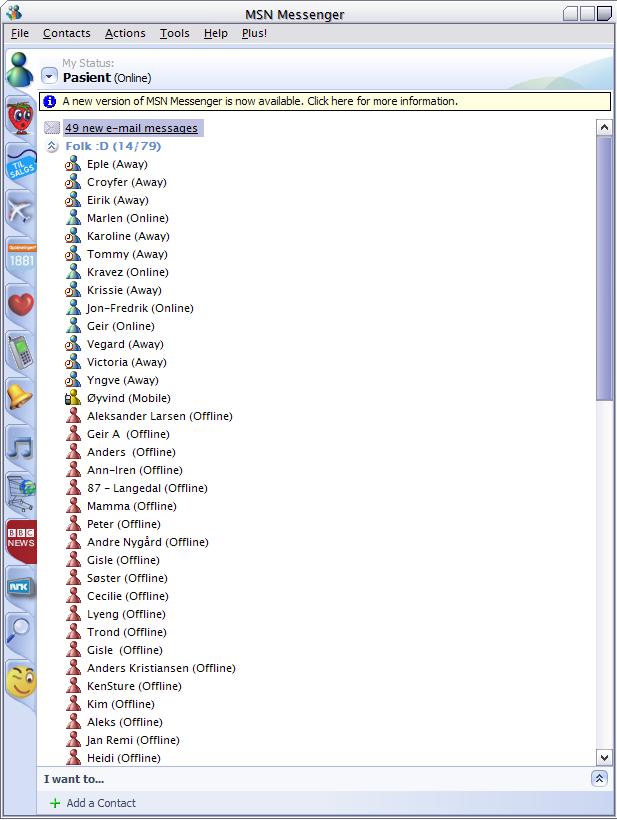Select contact Mamma (Offline)
This screenshot has height=820, width=617.
click(132, 506)
